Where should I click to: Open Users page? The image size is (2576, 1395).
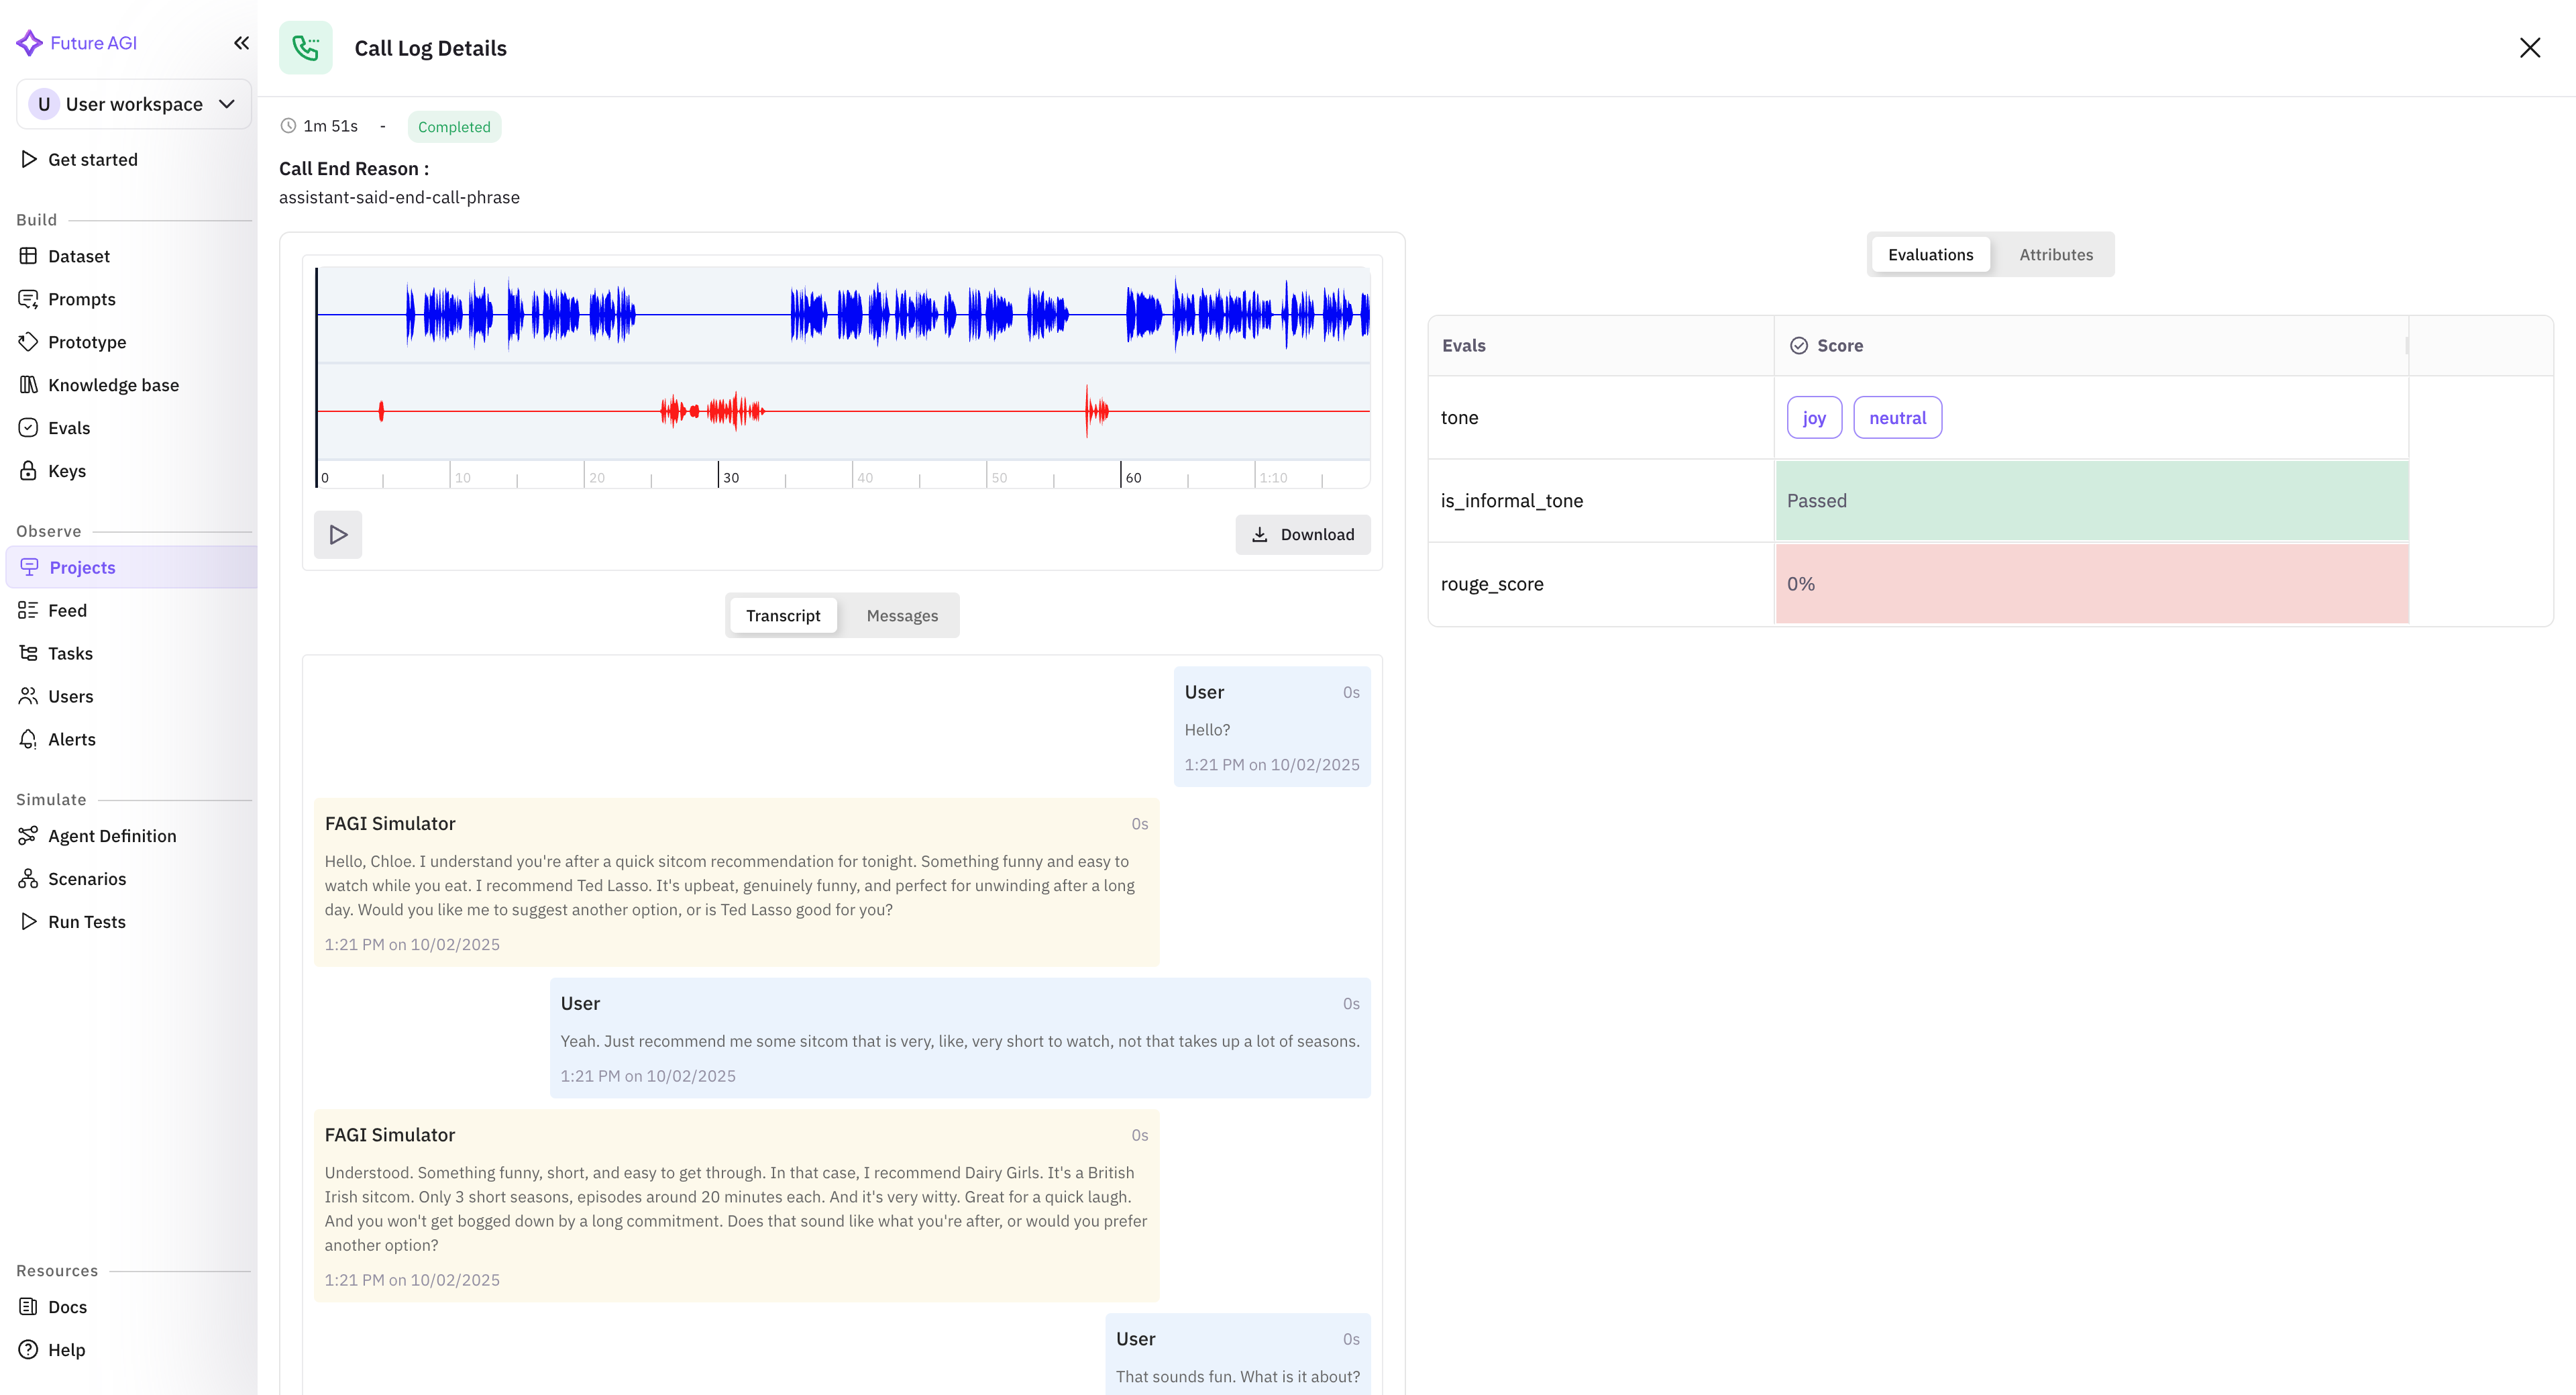click(x=70, y=696)
